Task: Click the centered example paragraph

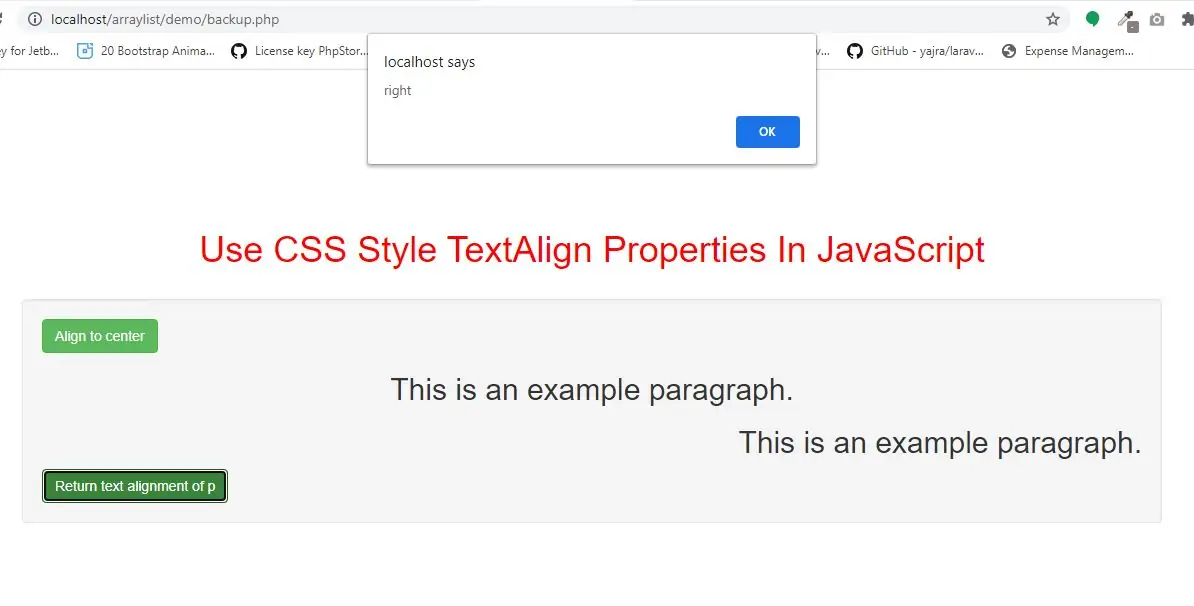Action: click(592, 389)
